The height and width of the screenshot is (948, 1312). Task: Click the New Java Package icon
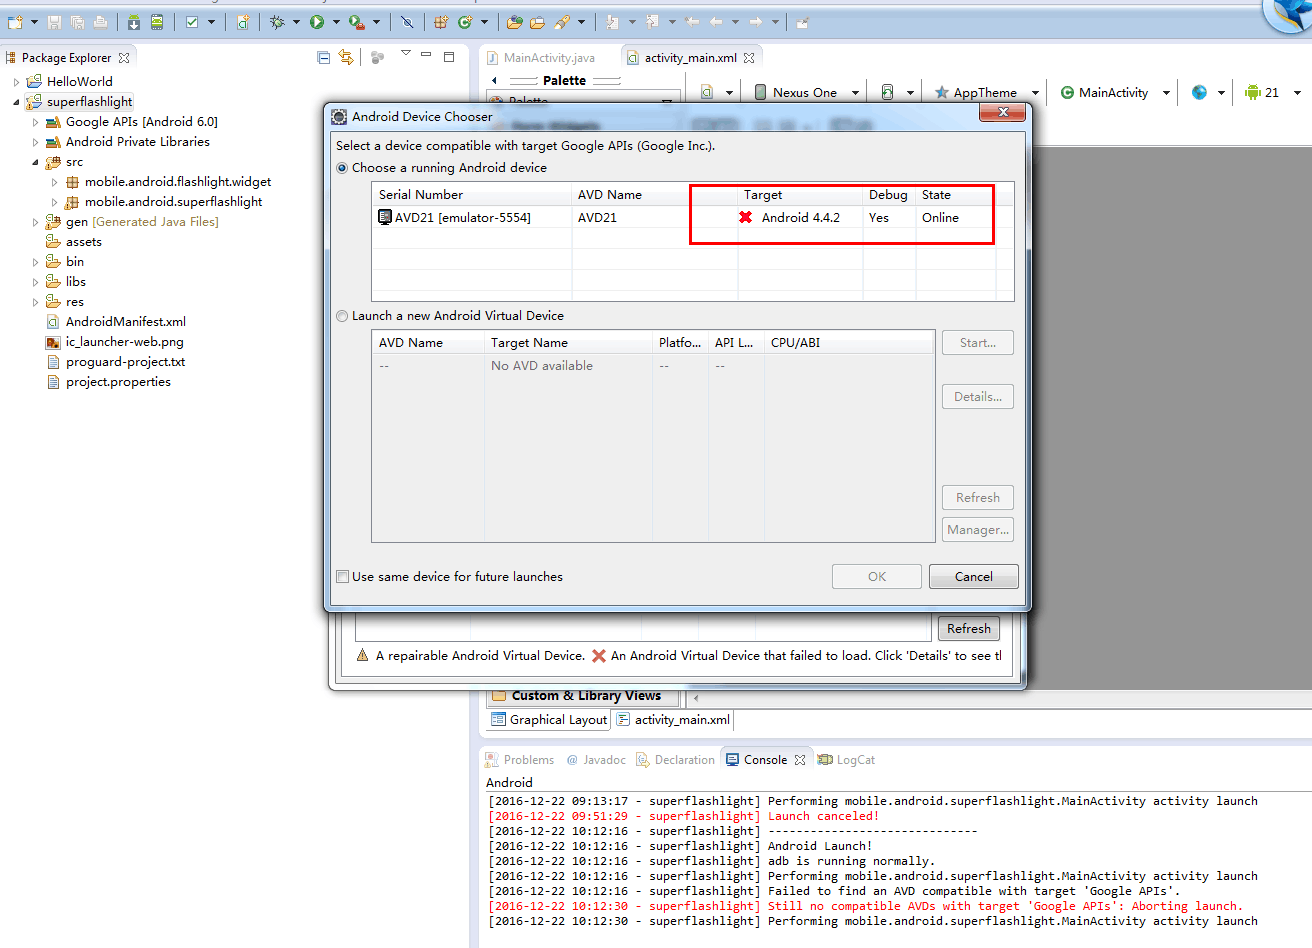441,21
